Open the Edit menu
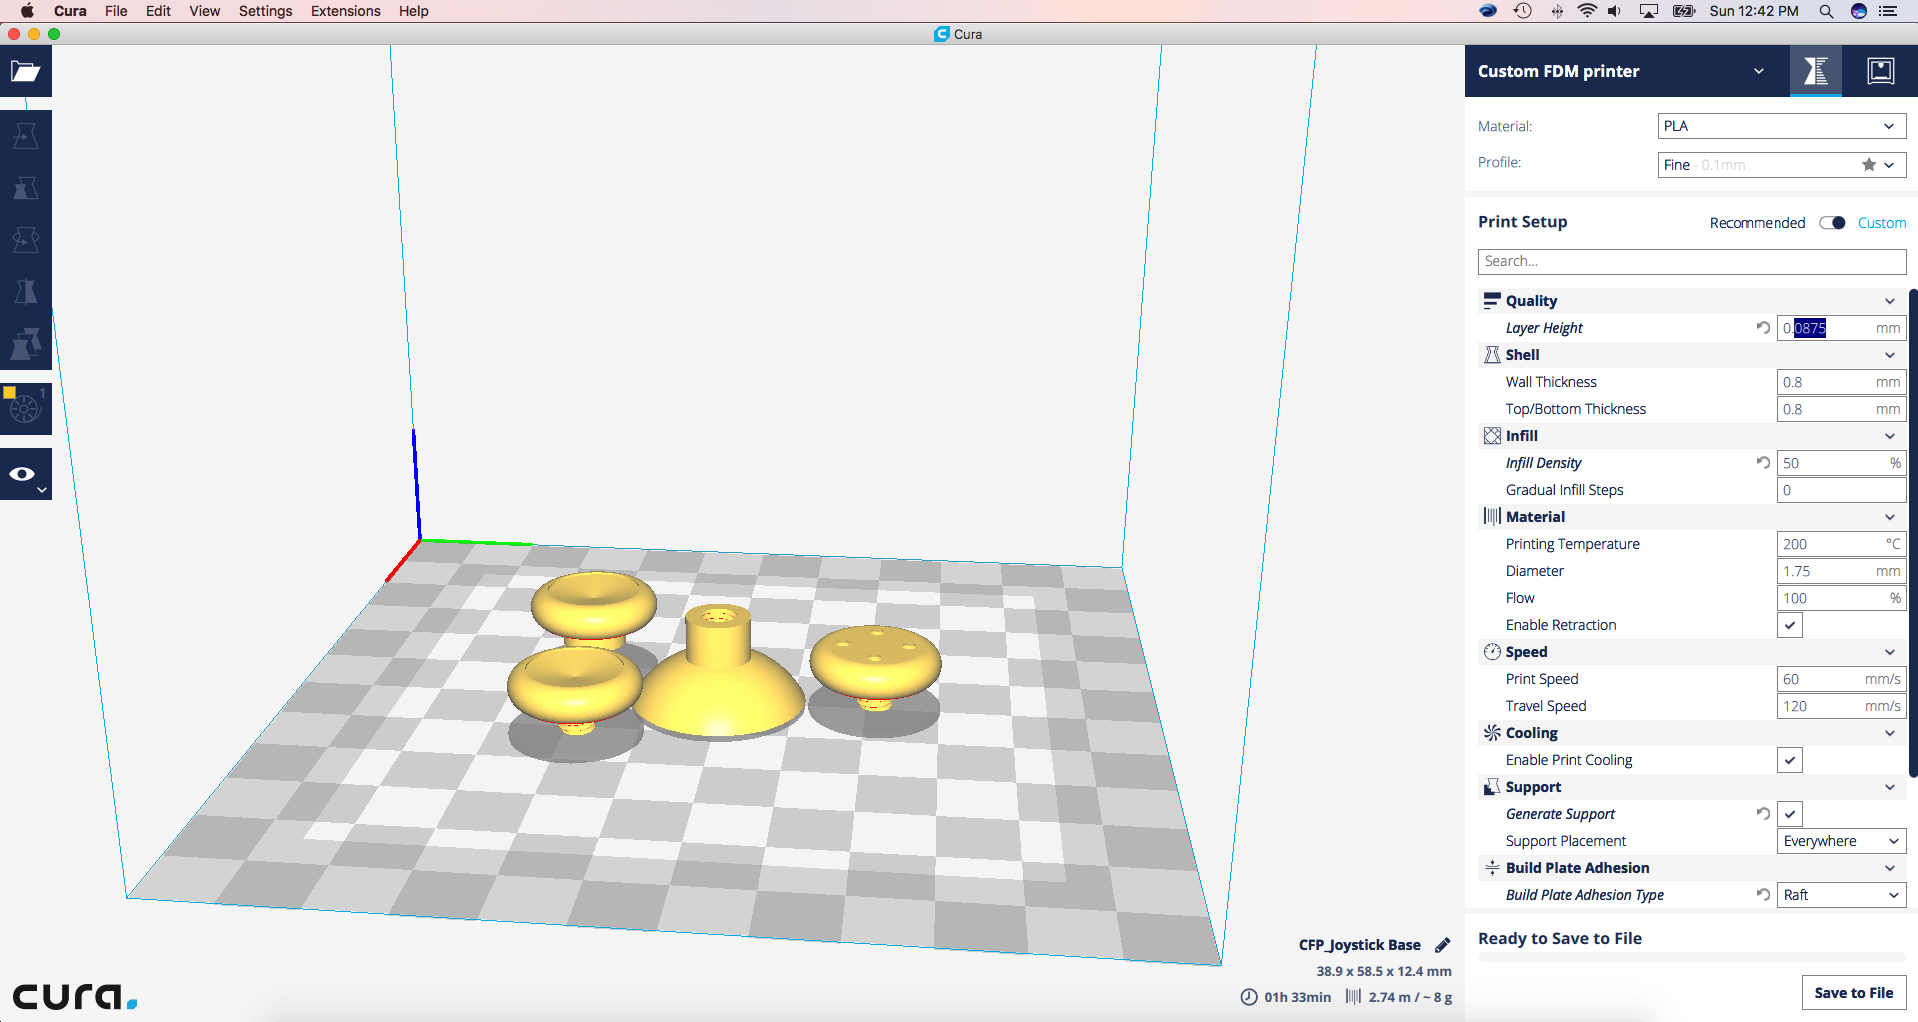This screenshot has width=1918, height=1022. (x=158, y=11)
